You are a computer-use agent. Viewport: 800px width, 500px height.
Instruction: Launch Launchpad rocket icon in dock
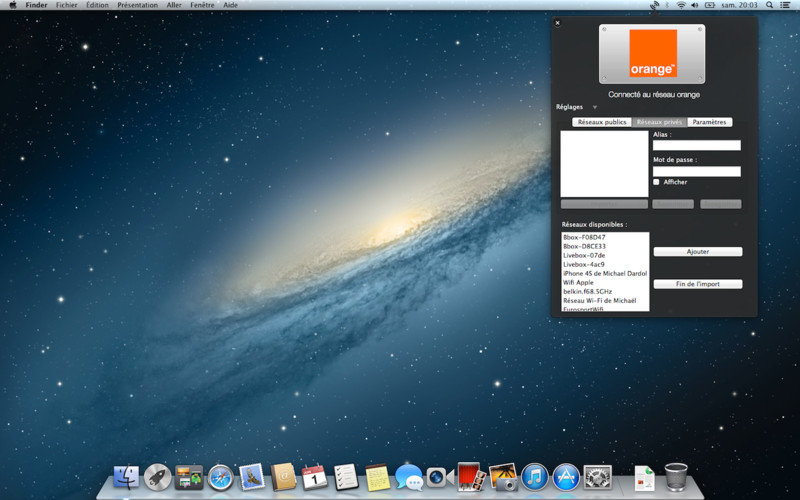click(x=157, y=477)
